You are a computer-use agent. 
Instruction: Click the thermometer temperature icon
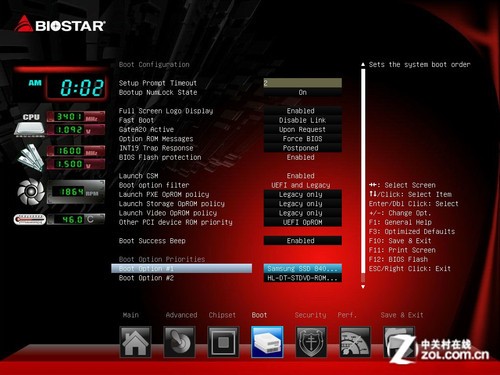pos(30,219)
